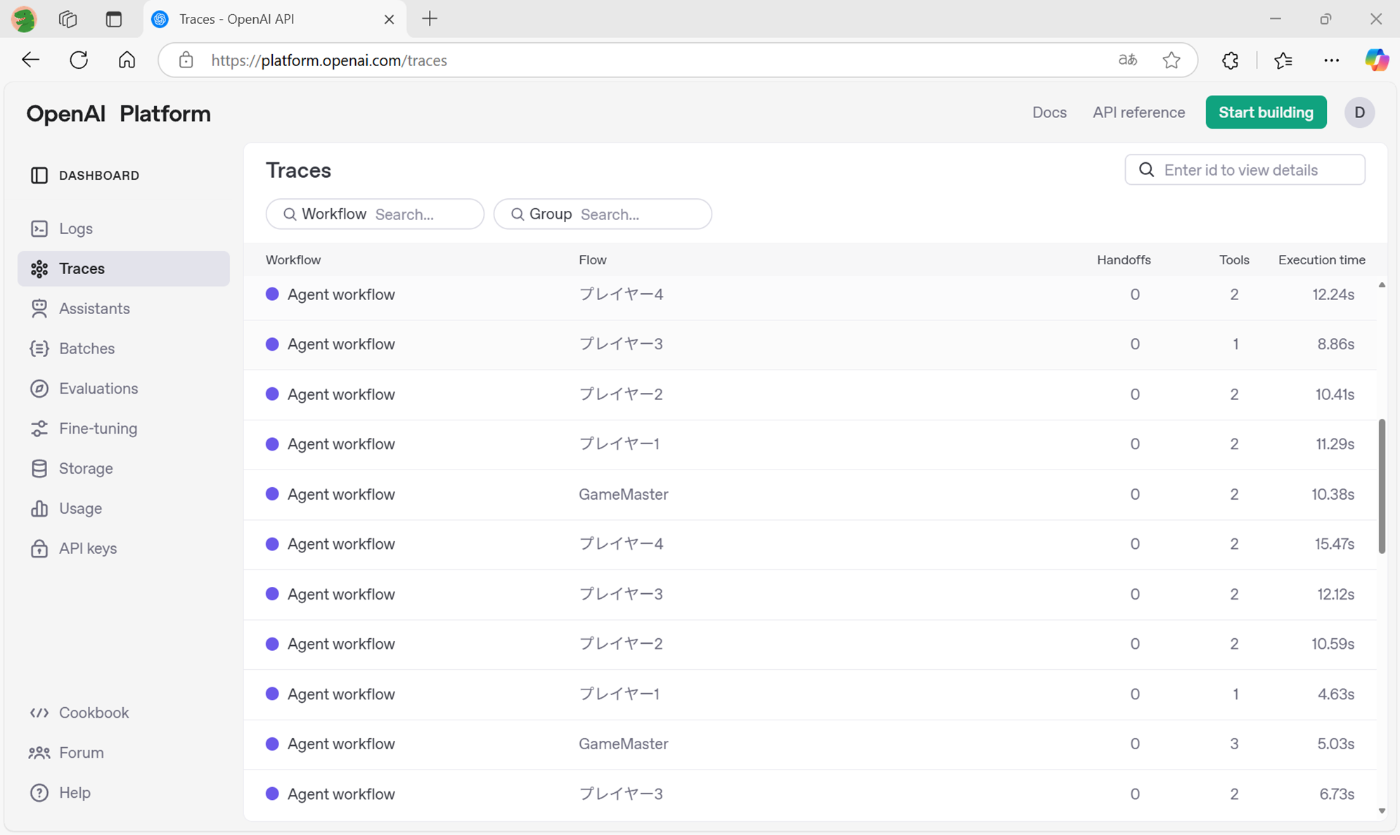Click the Batches sidebar icon

click(39, 349)
